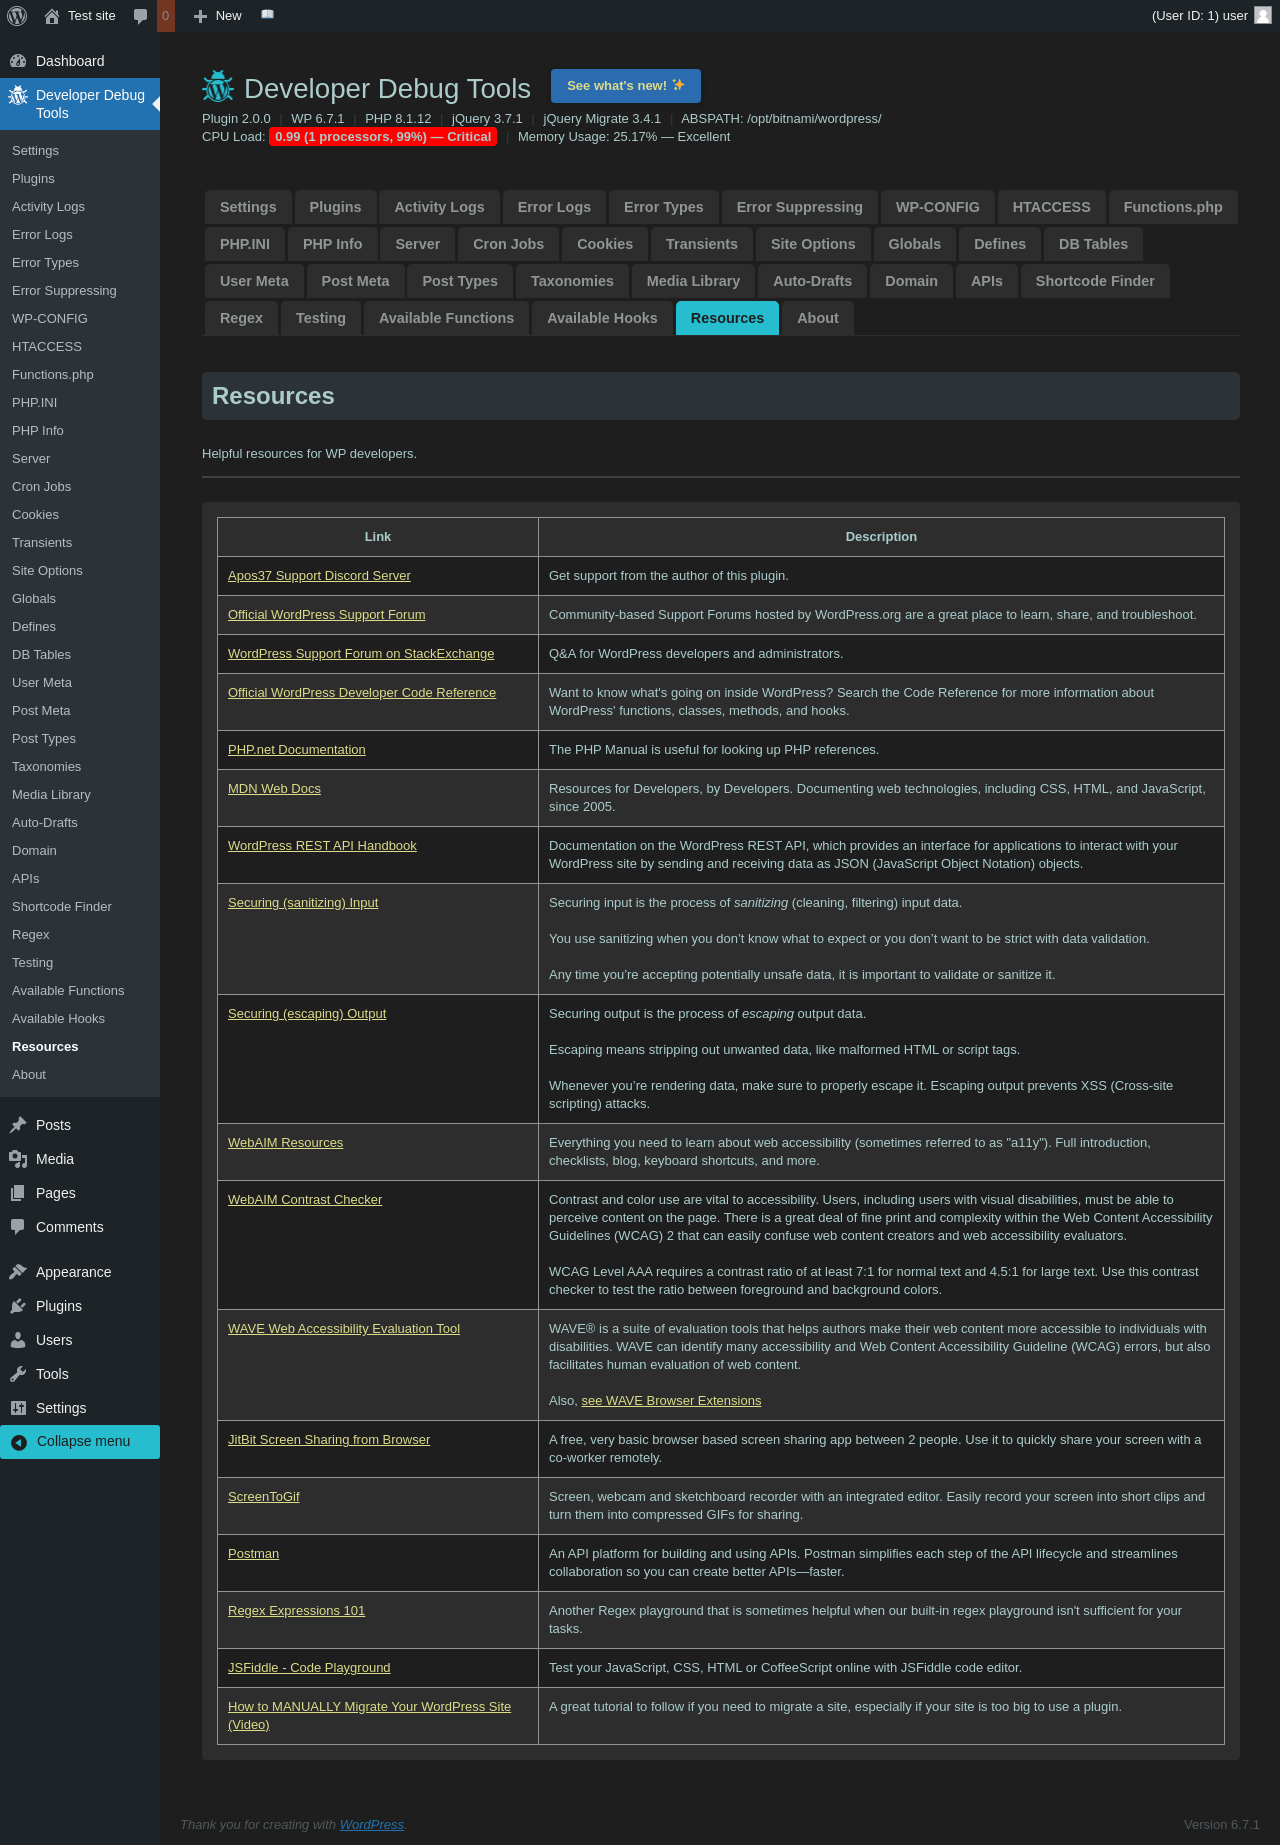Image resolution: width=1280 pixels, height=1845 pixels.
Task: Click the Dashboard gauge icon in sidebar
Action: (x=18, y=61)
